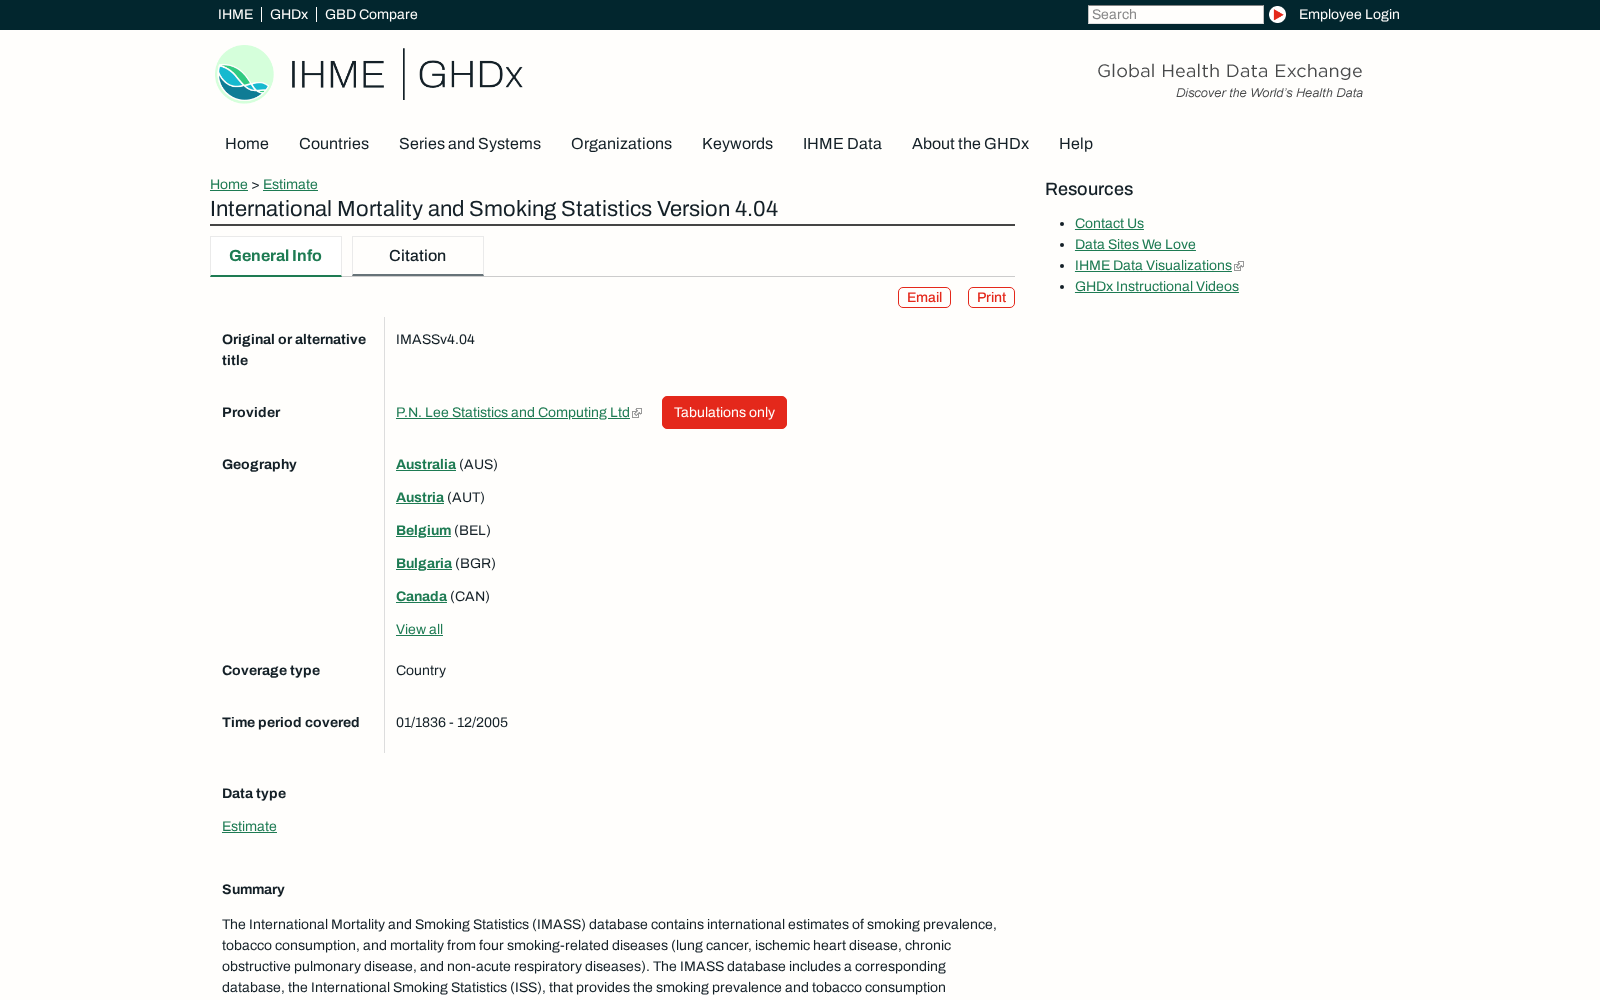Click the Estimate data type link

point(249,826)
